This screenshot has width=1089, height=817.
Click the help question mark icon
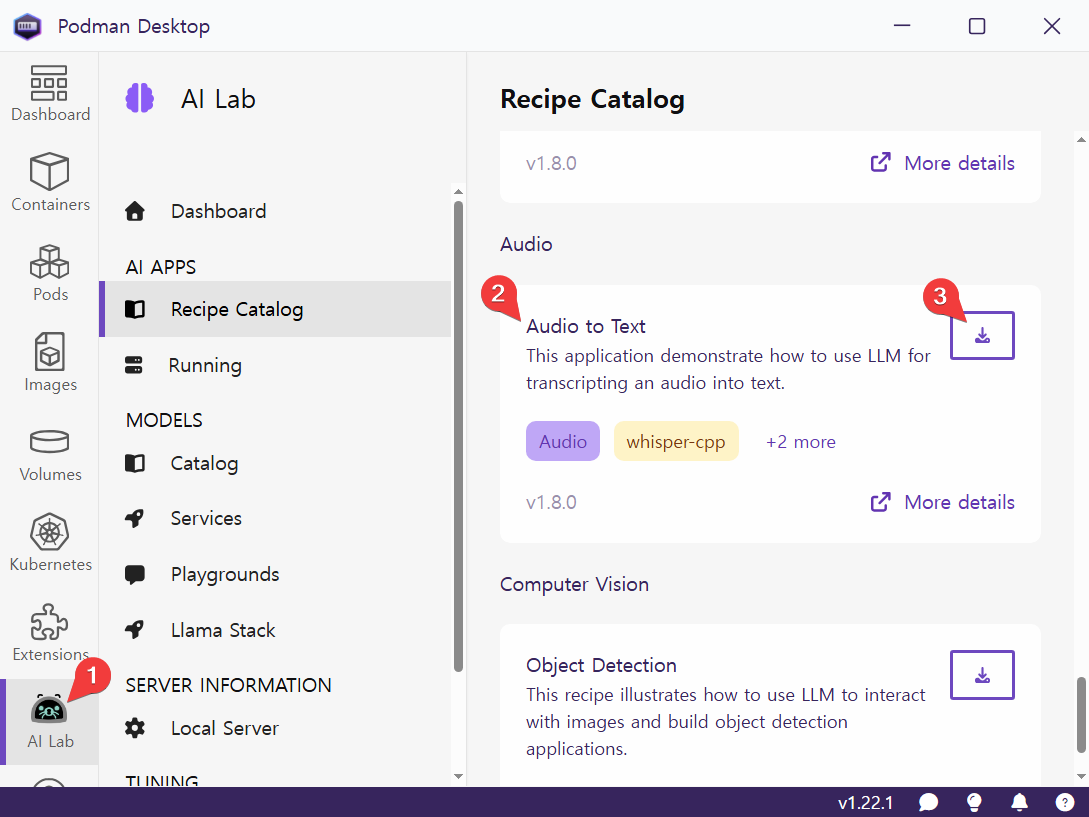click(1065, 802)
